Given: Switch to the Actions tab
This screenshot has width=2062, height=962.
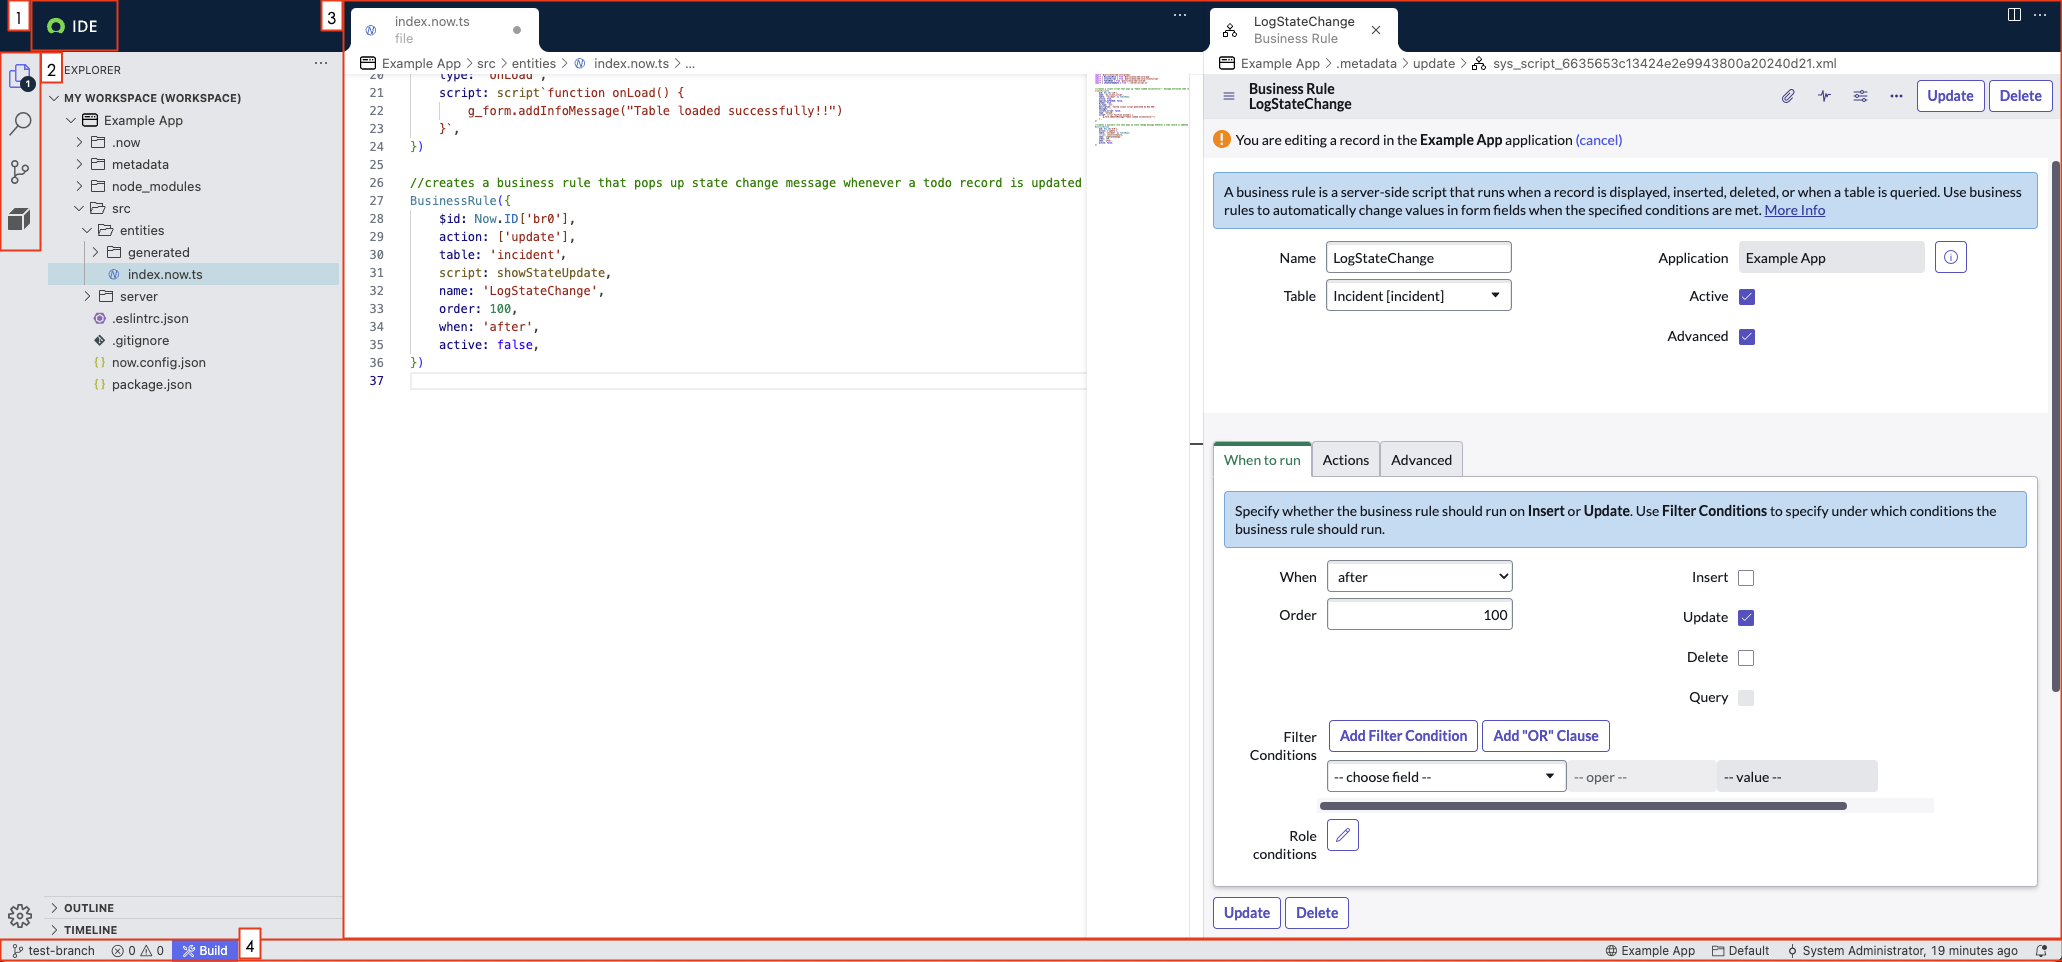Looking at the screenshot, I should (1346, 460).
